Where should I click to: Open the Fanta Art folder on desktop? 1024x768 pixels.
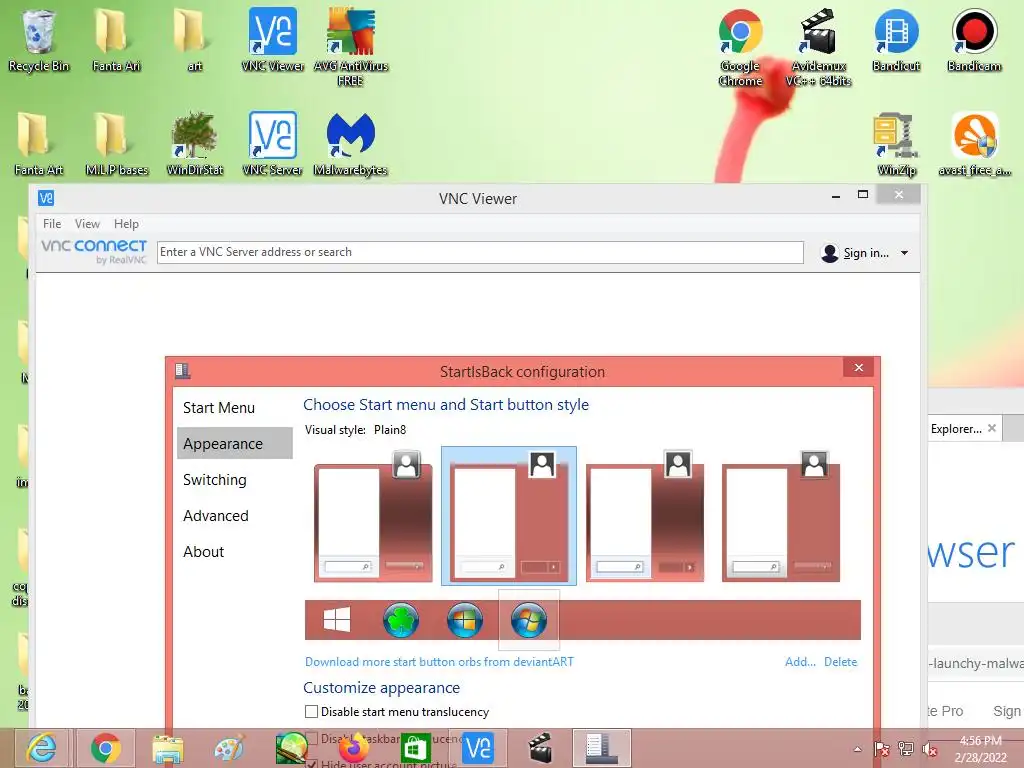[39, 144]
